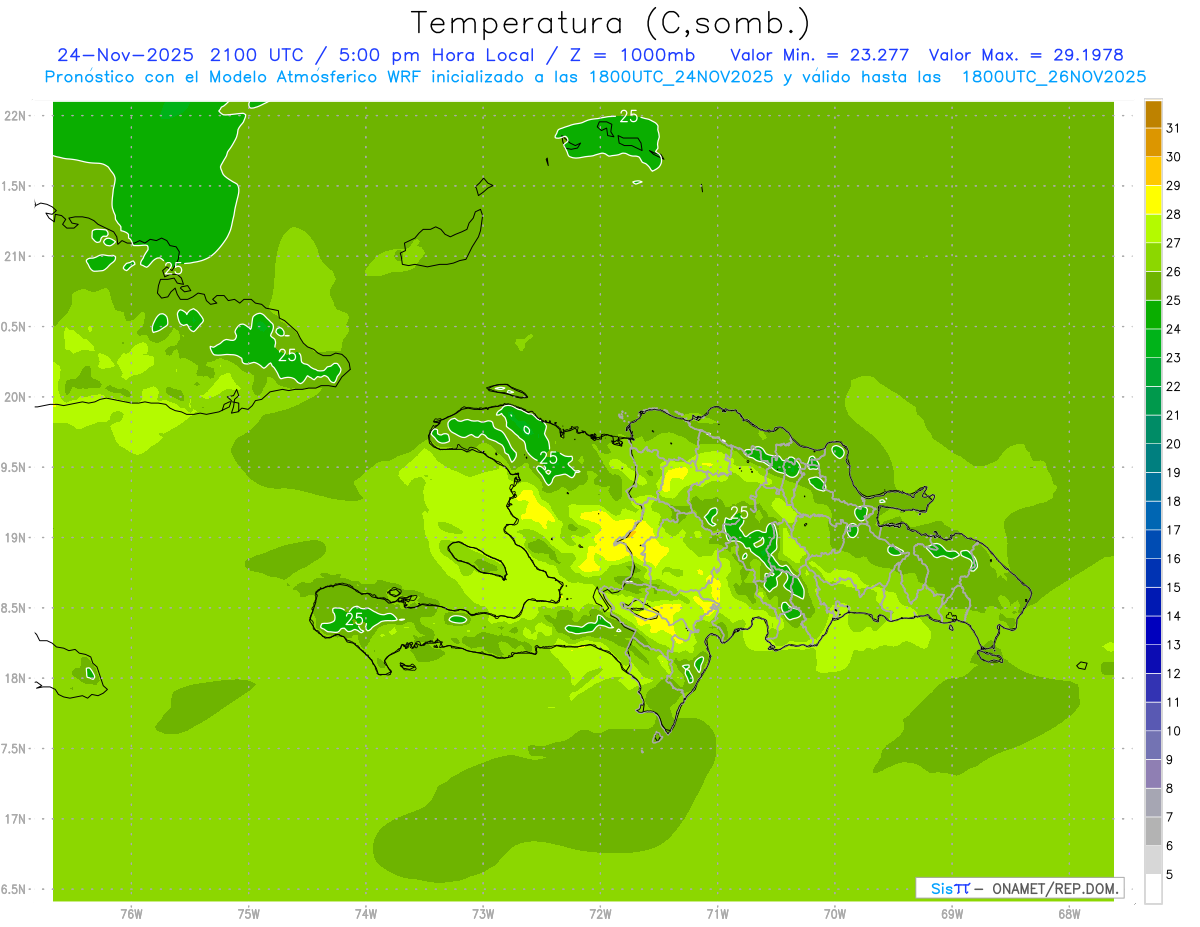
Task: Click the color scale label "15"
Action: tap(1174, 587)
